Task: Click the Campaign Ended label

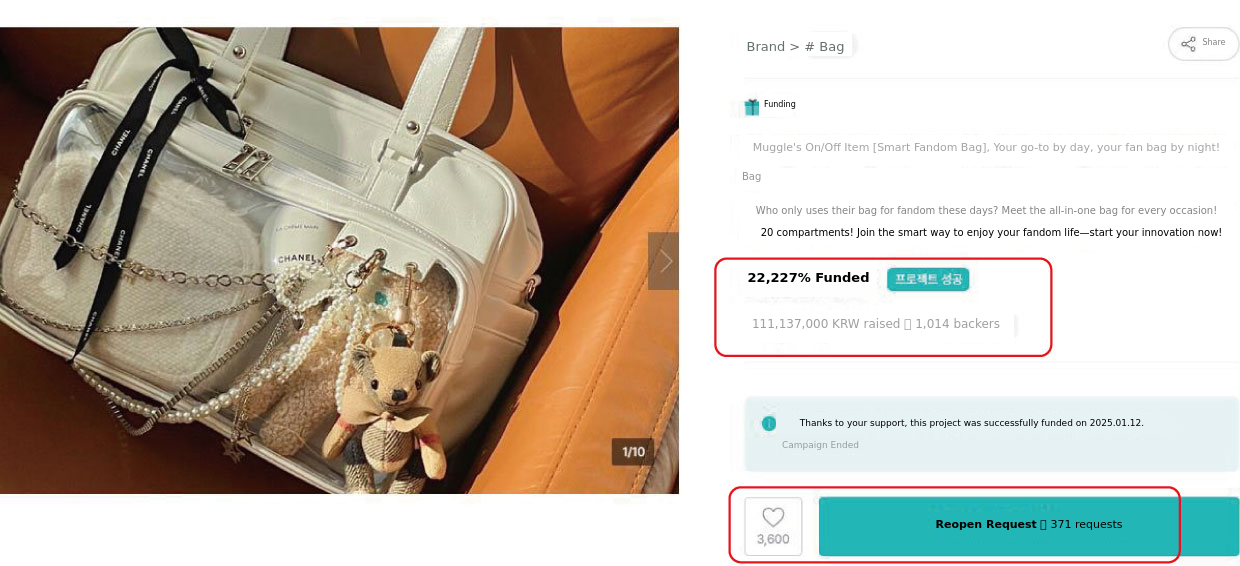Action: tap(820, 445)
